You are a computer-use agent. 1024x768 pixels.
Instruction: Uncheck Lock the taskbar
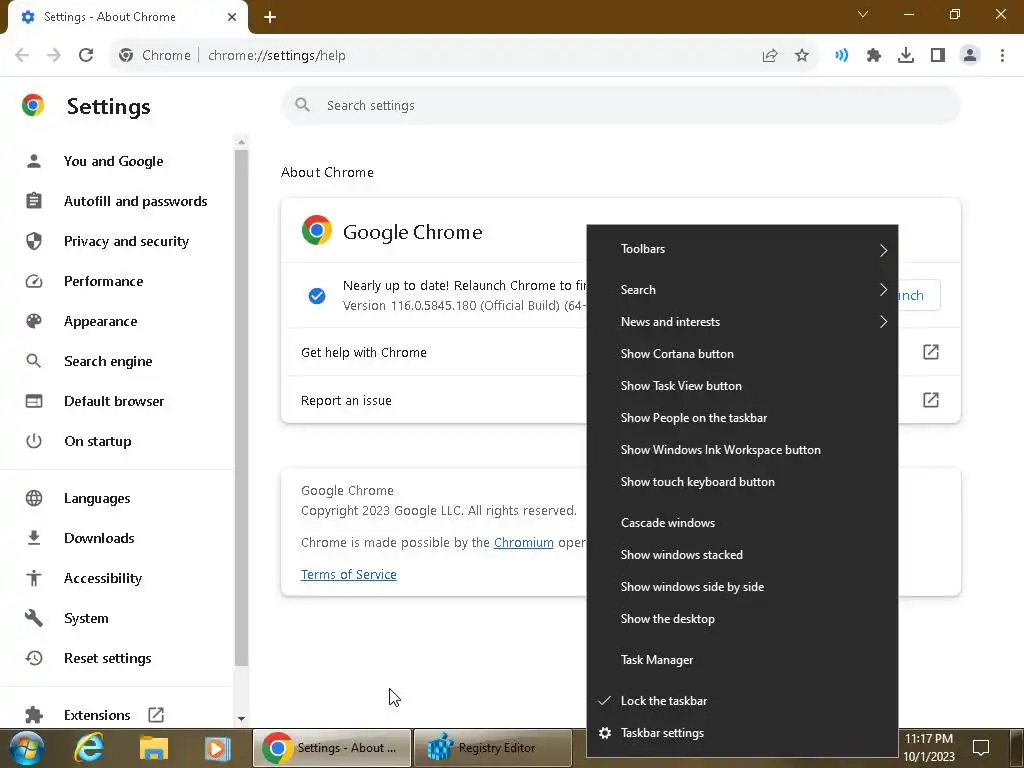coord(743,701)
